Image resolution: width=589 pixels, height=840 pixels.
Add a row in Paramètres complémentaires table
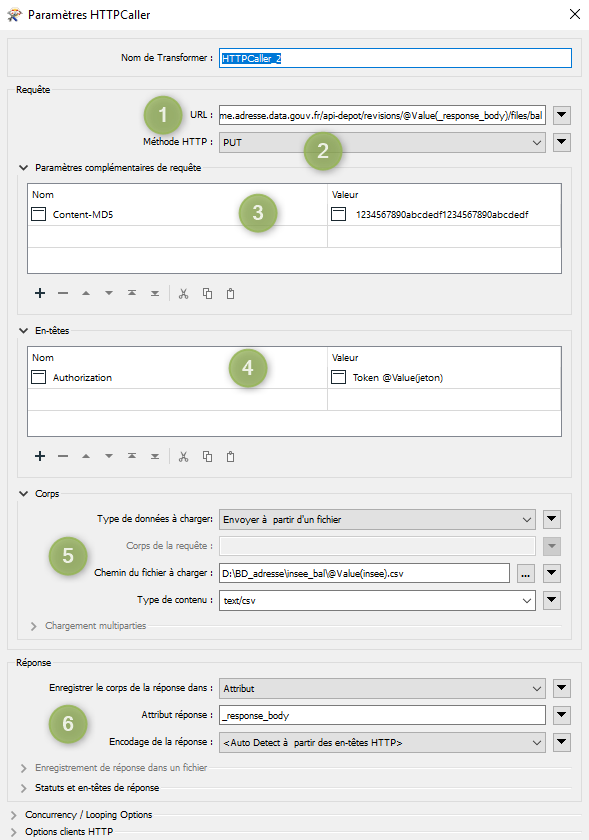coord(40,293)
